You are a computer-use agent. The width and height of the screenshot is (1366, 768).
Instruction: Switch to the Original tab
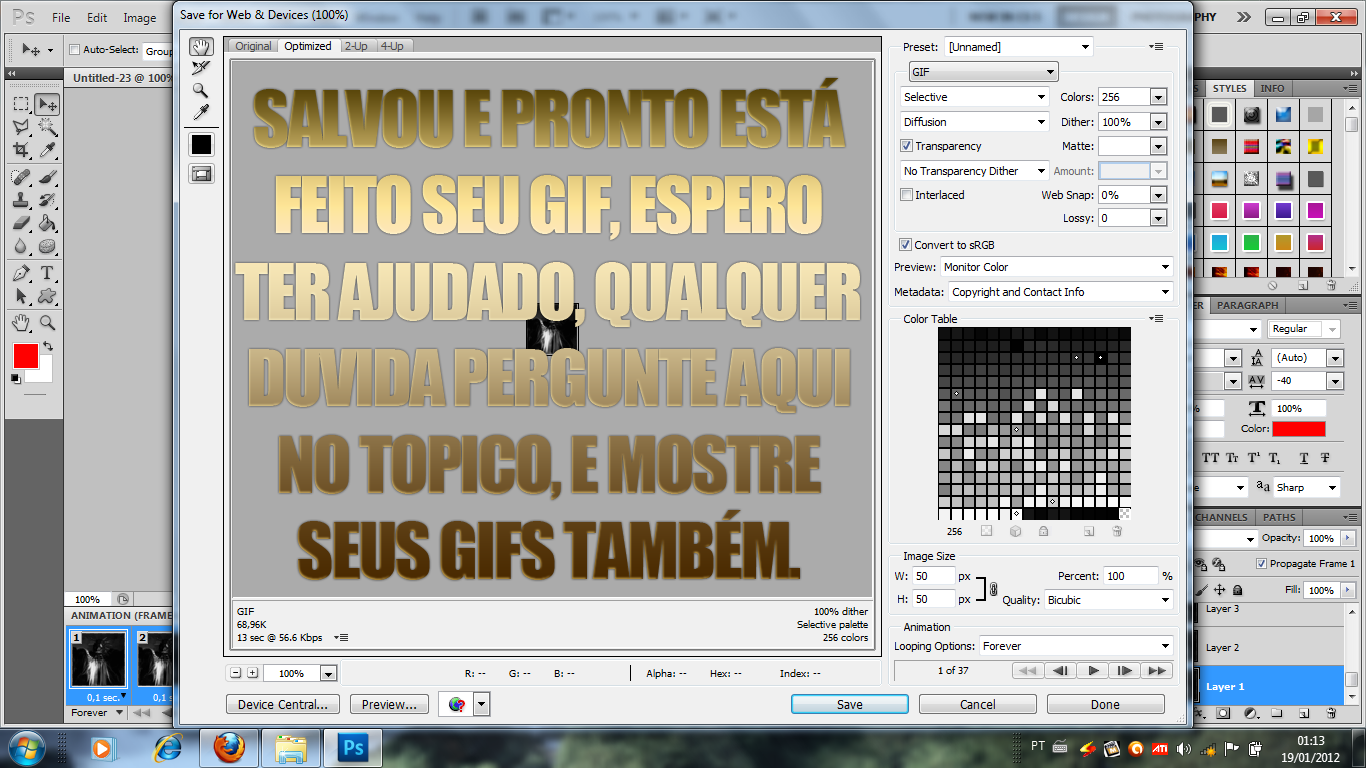(253, 46)
